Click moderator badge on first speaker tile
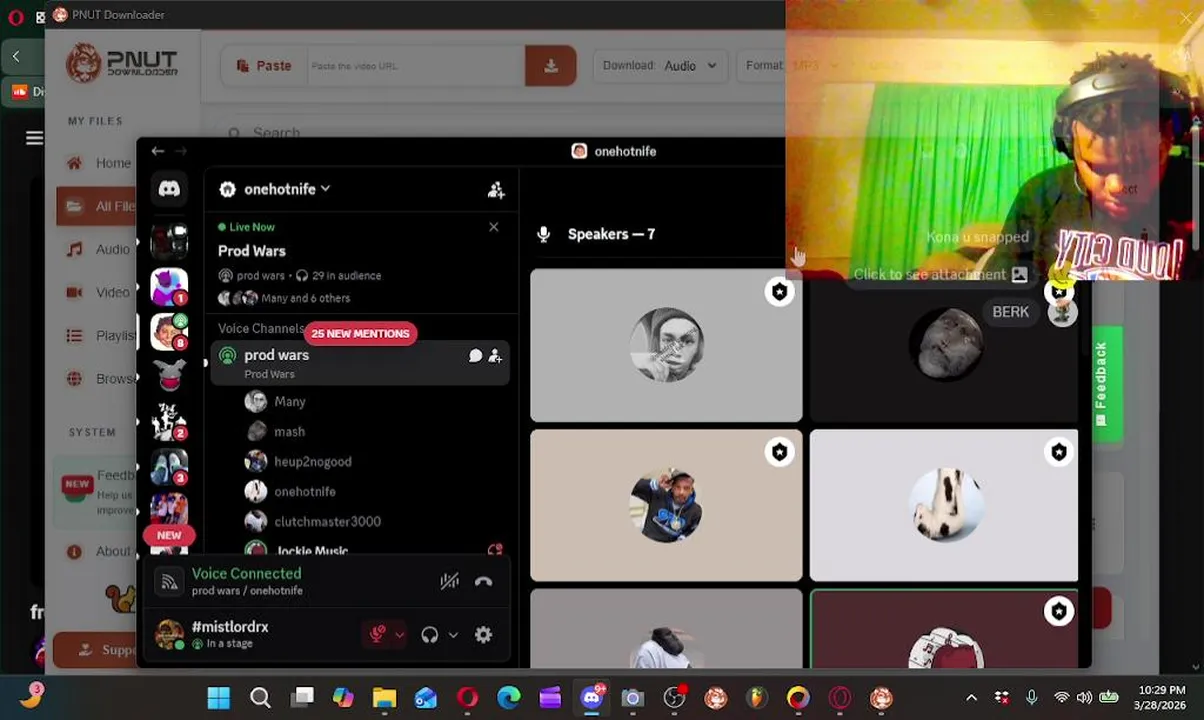 [x=779, y=292]
